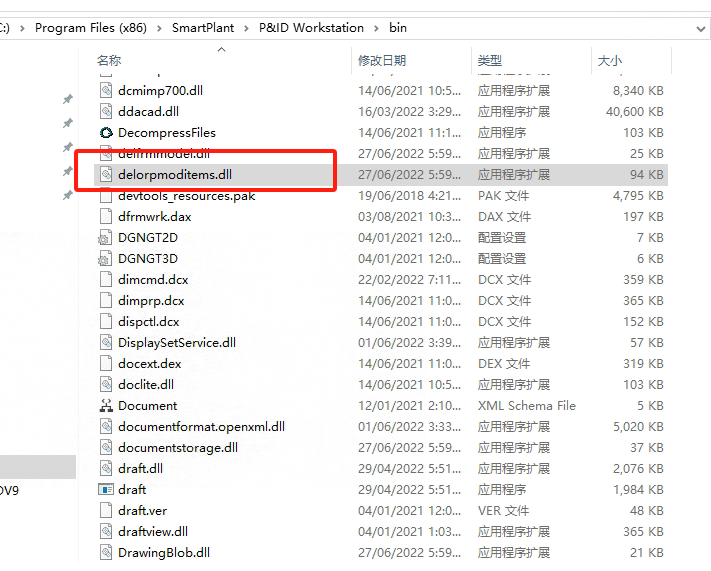
Task: Select the draft application icon
Action: click(x=106, y=489)
